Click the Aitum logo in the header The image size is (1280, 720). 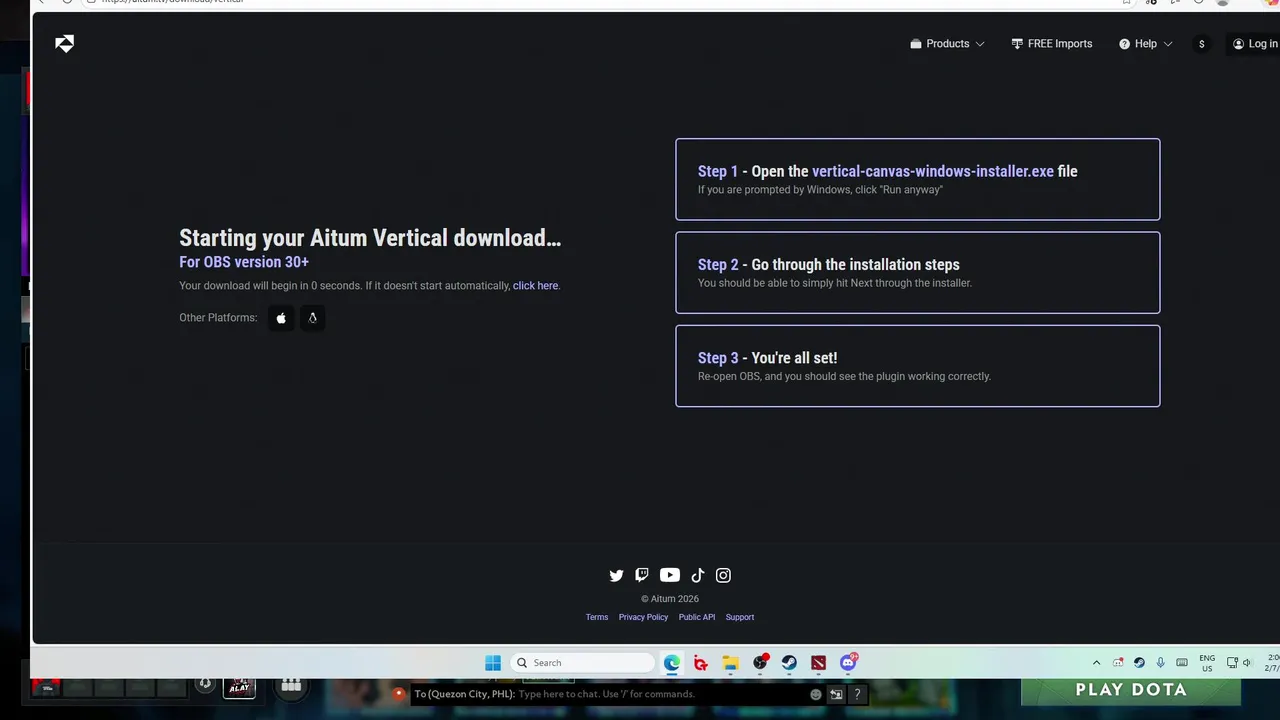[64, 44]
